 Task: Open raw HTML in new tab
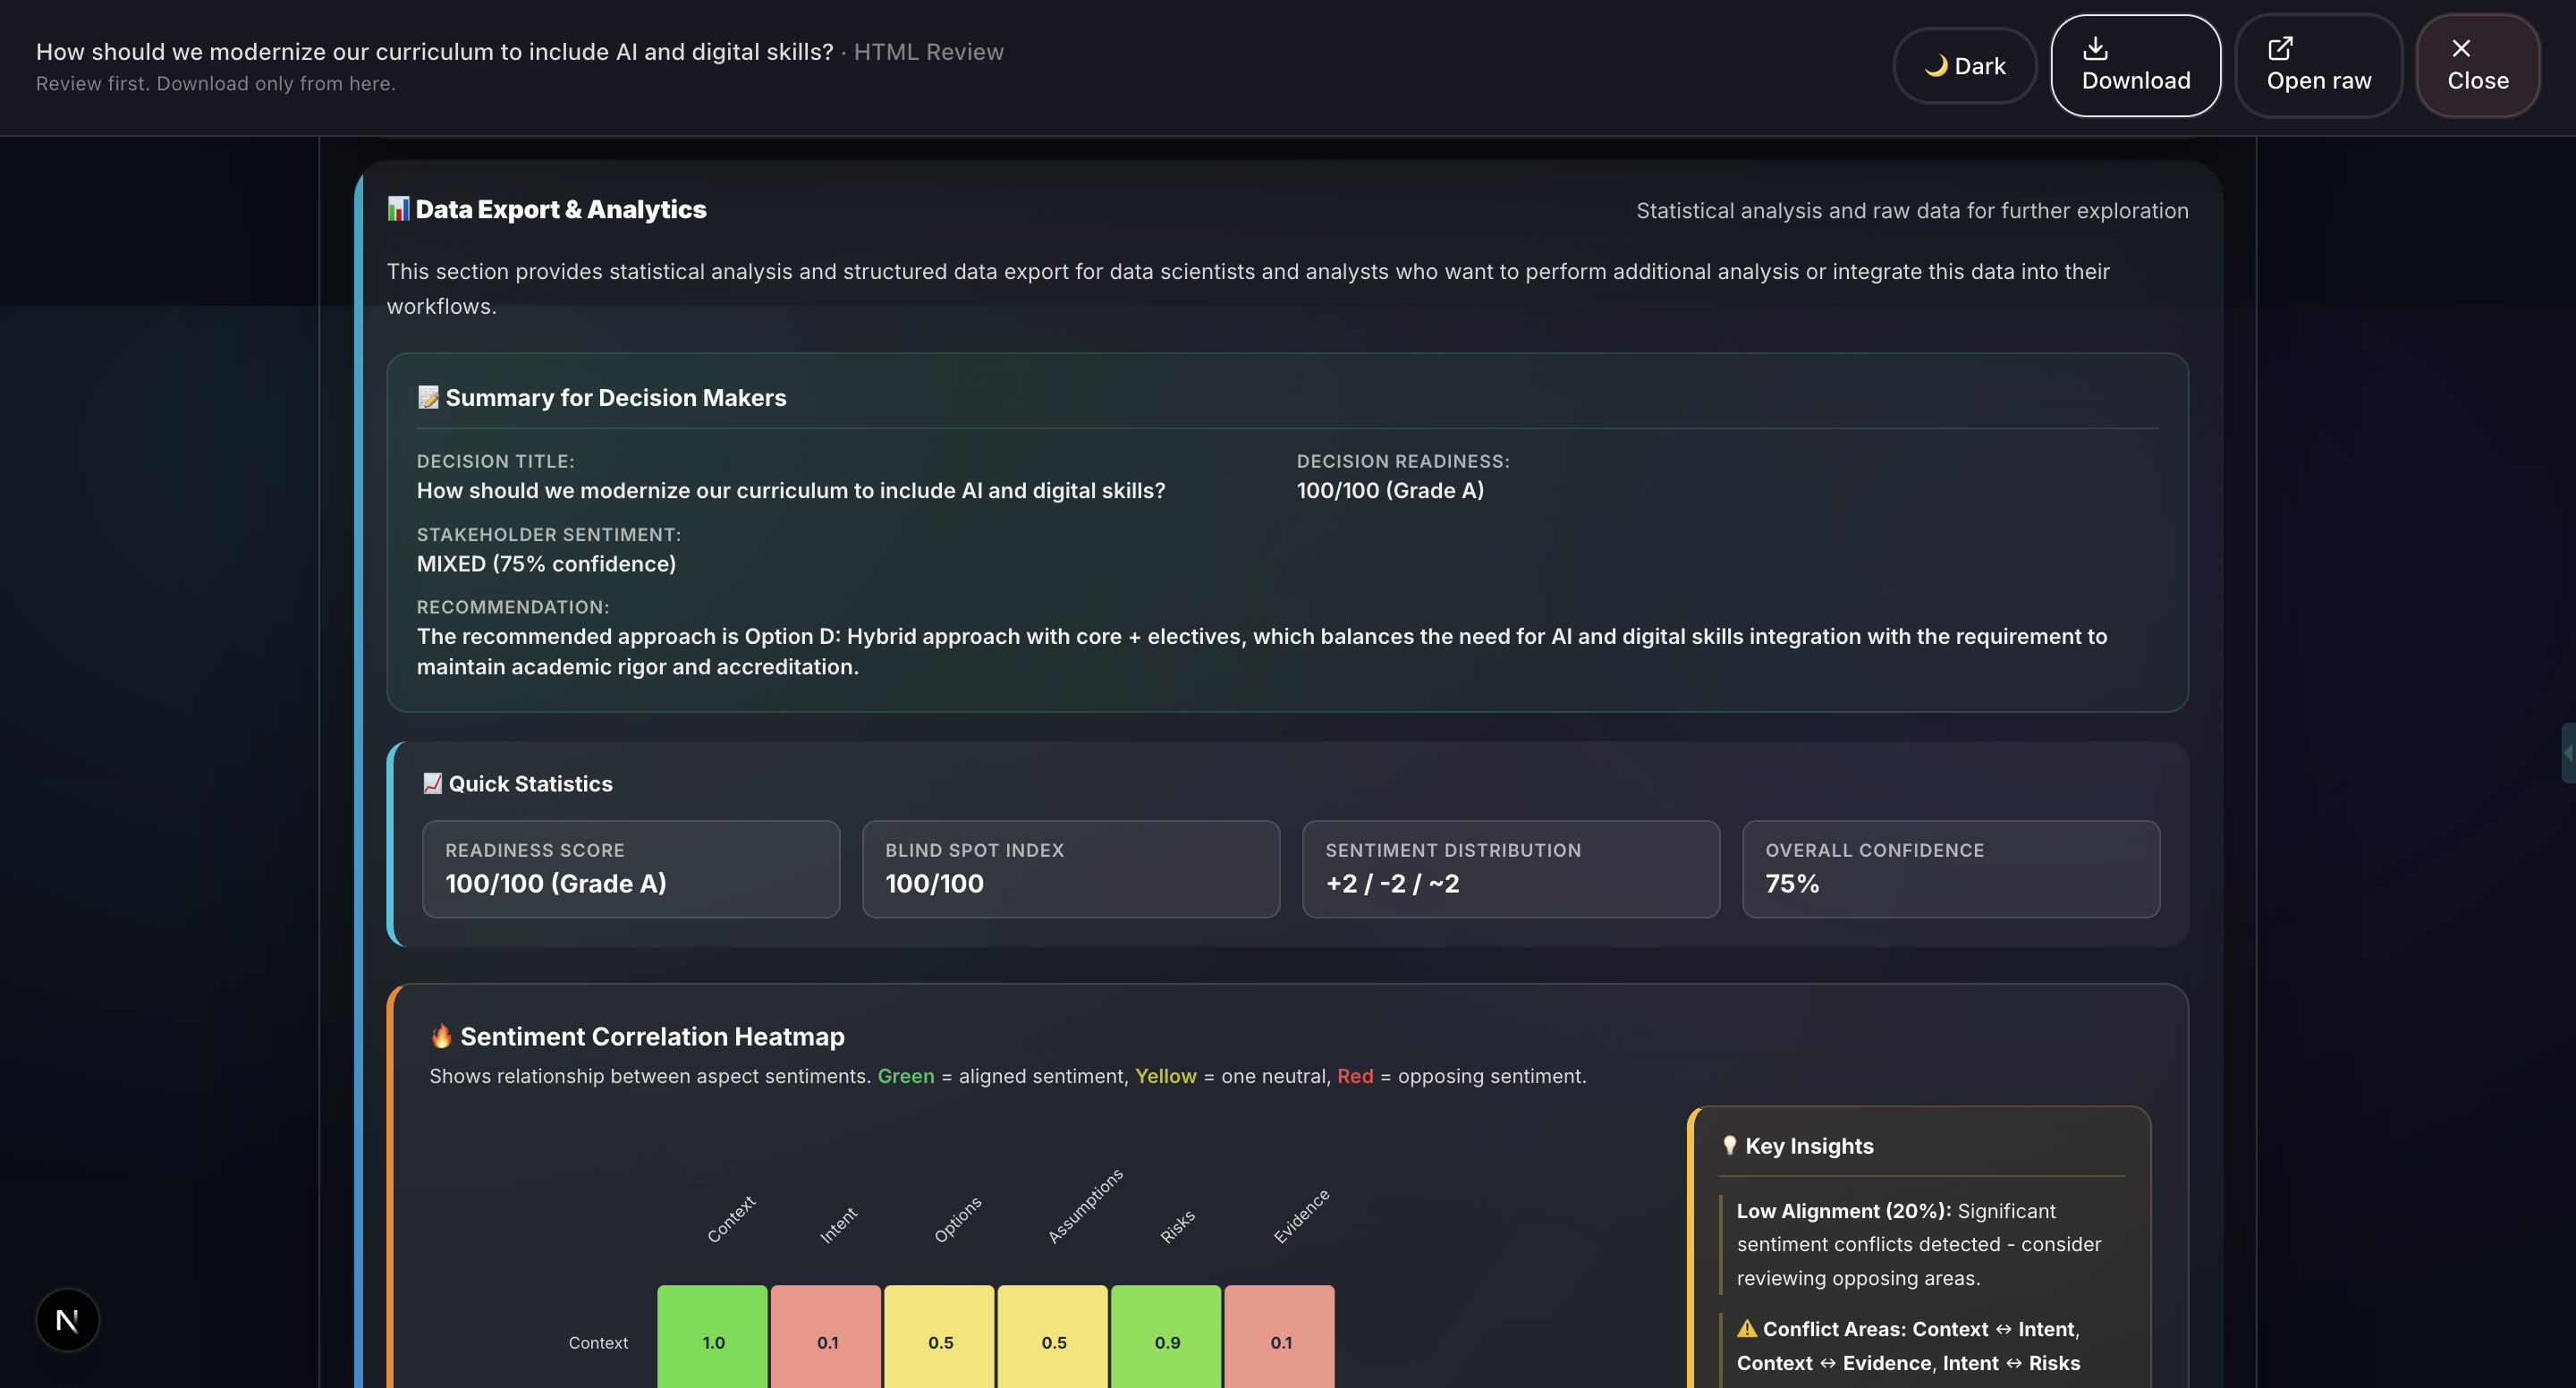point(2318,66)
